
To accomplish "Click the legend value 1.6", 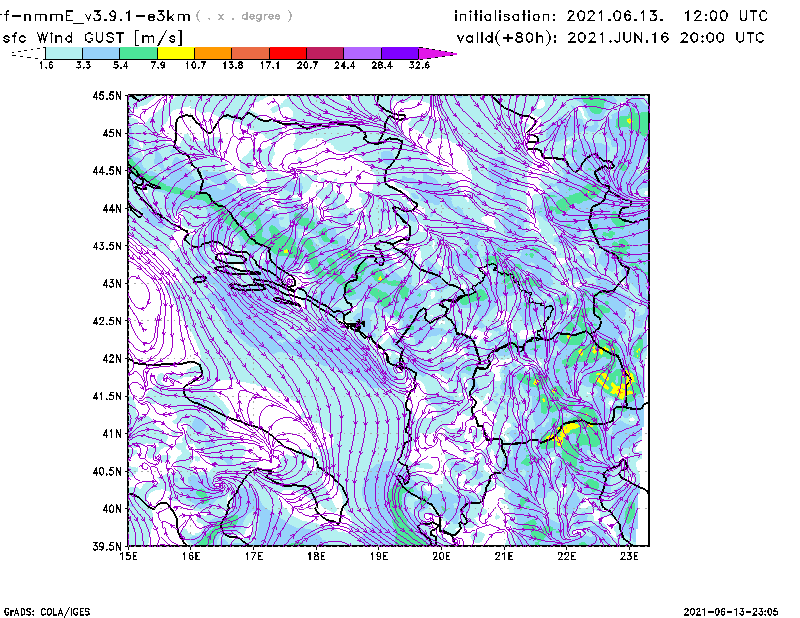I will [x=46, y=65].
